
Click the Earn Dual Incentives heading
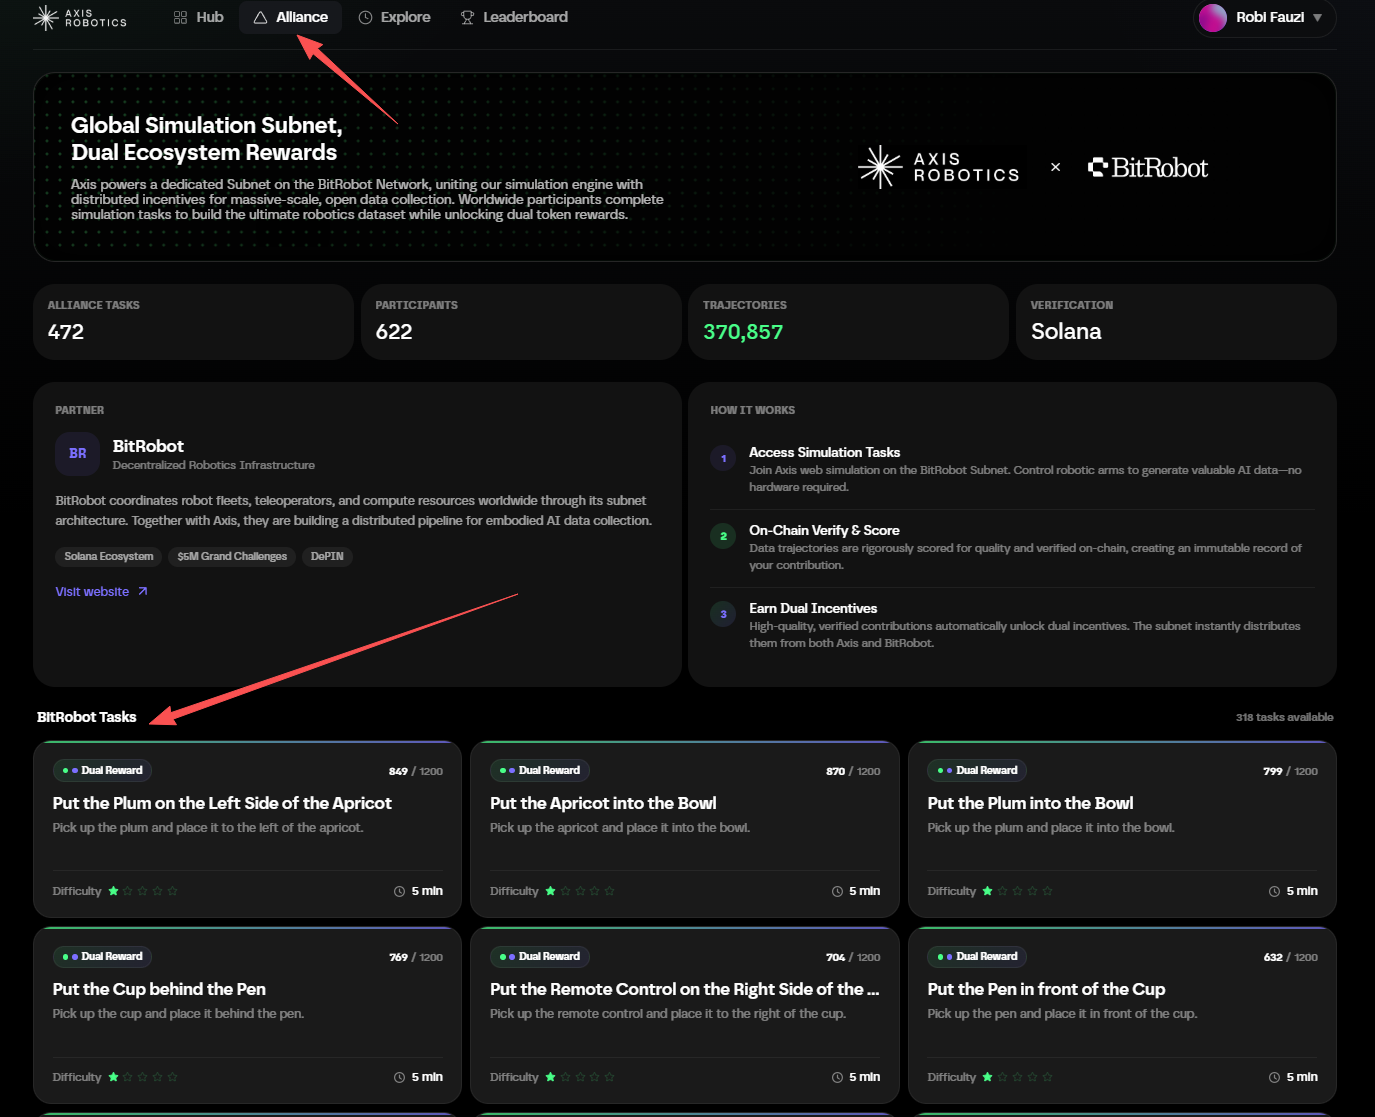[x=813, y=608]
